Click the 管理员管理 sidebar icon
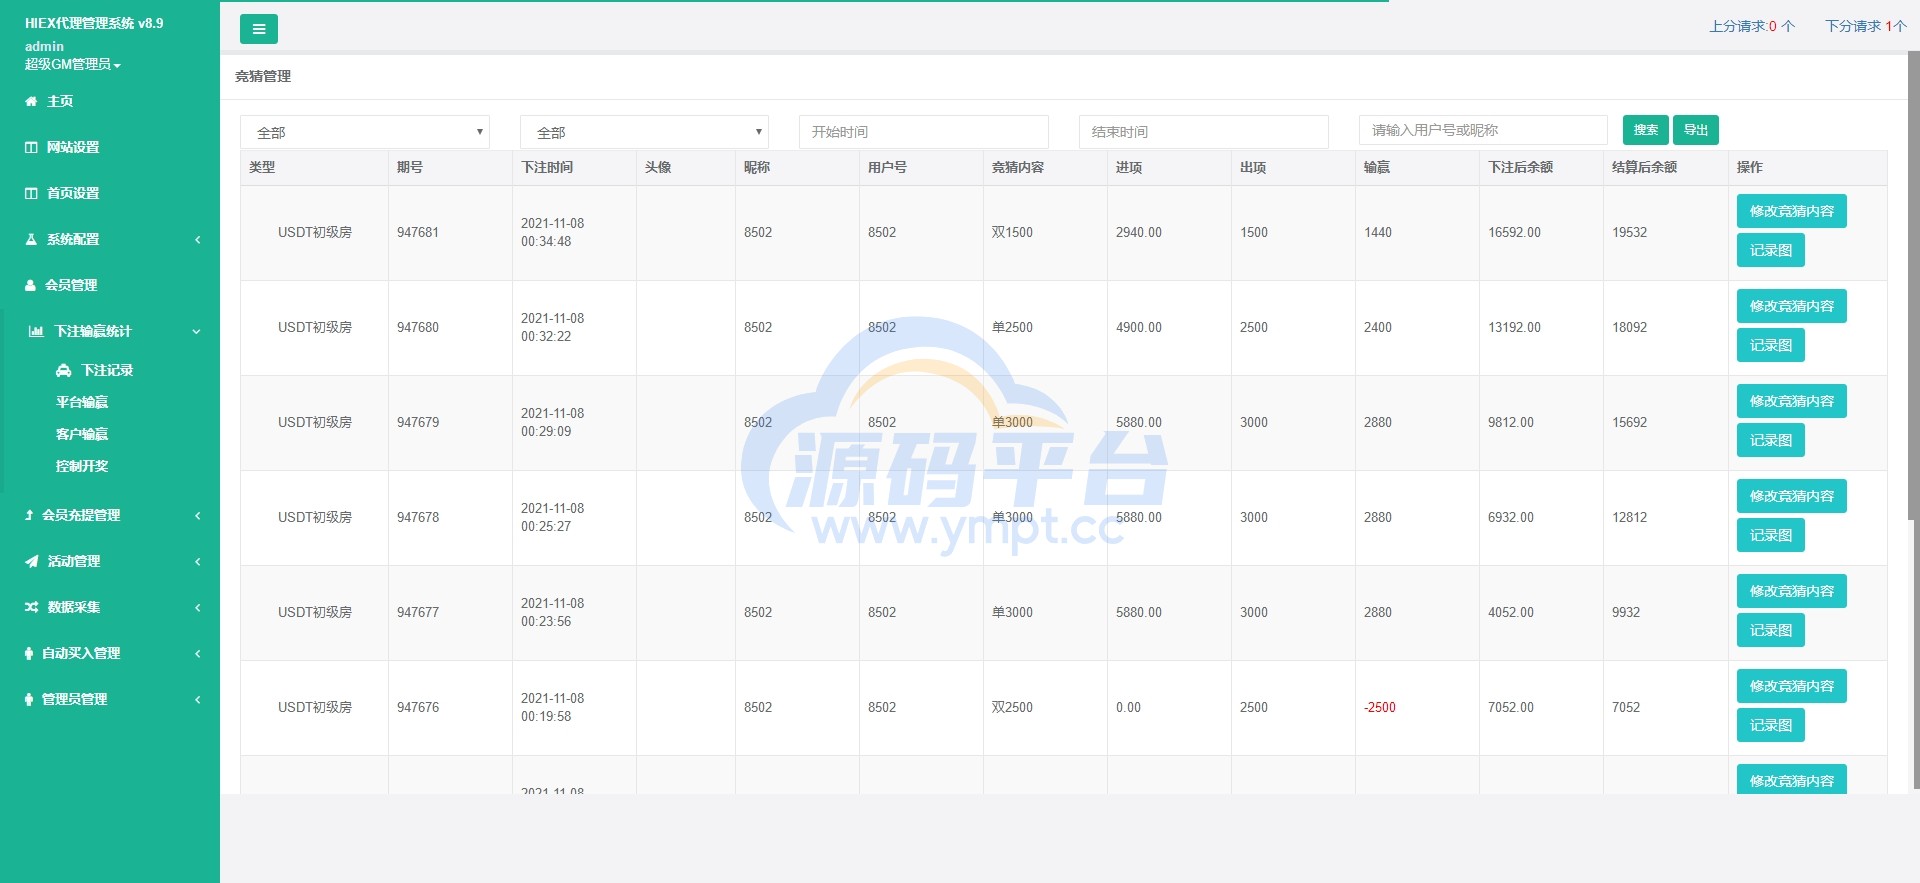The height and width of the screenshot is (883, 1920). [29, 699]
